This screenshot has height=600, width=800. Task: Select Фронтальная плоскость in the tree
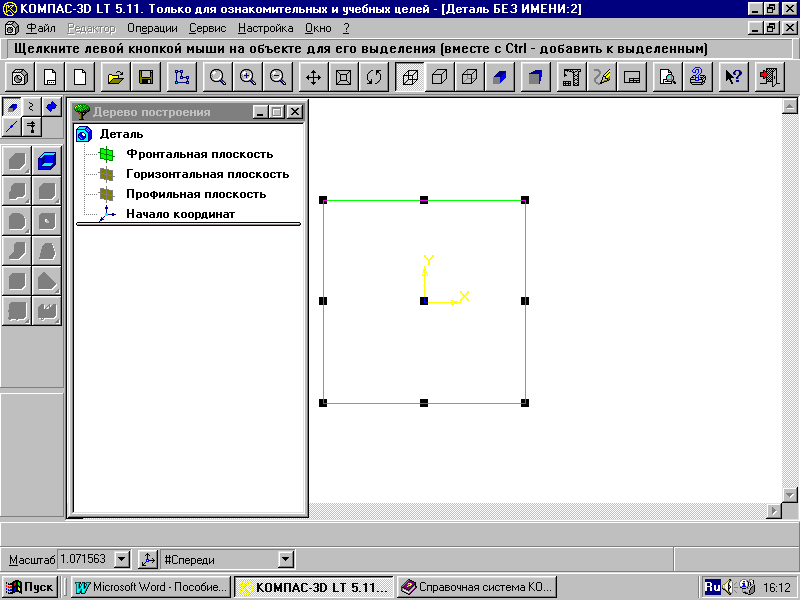click(199, 154)
